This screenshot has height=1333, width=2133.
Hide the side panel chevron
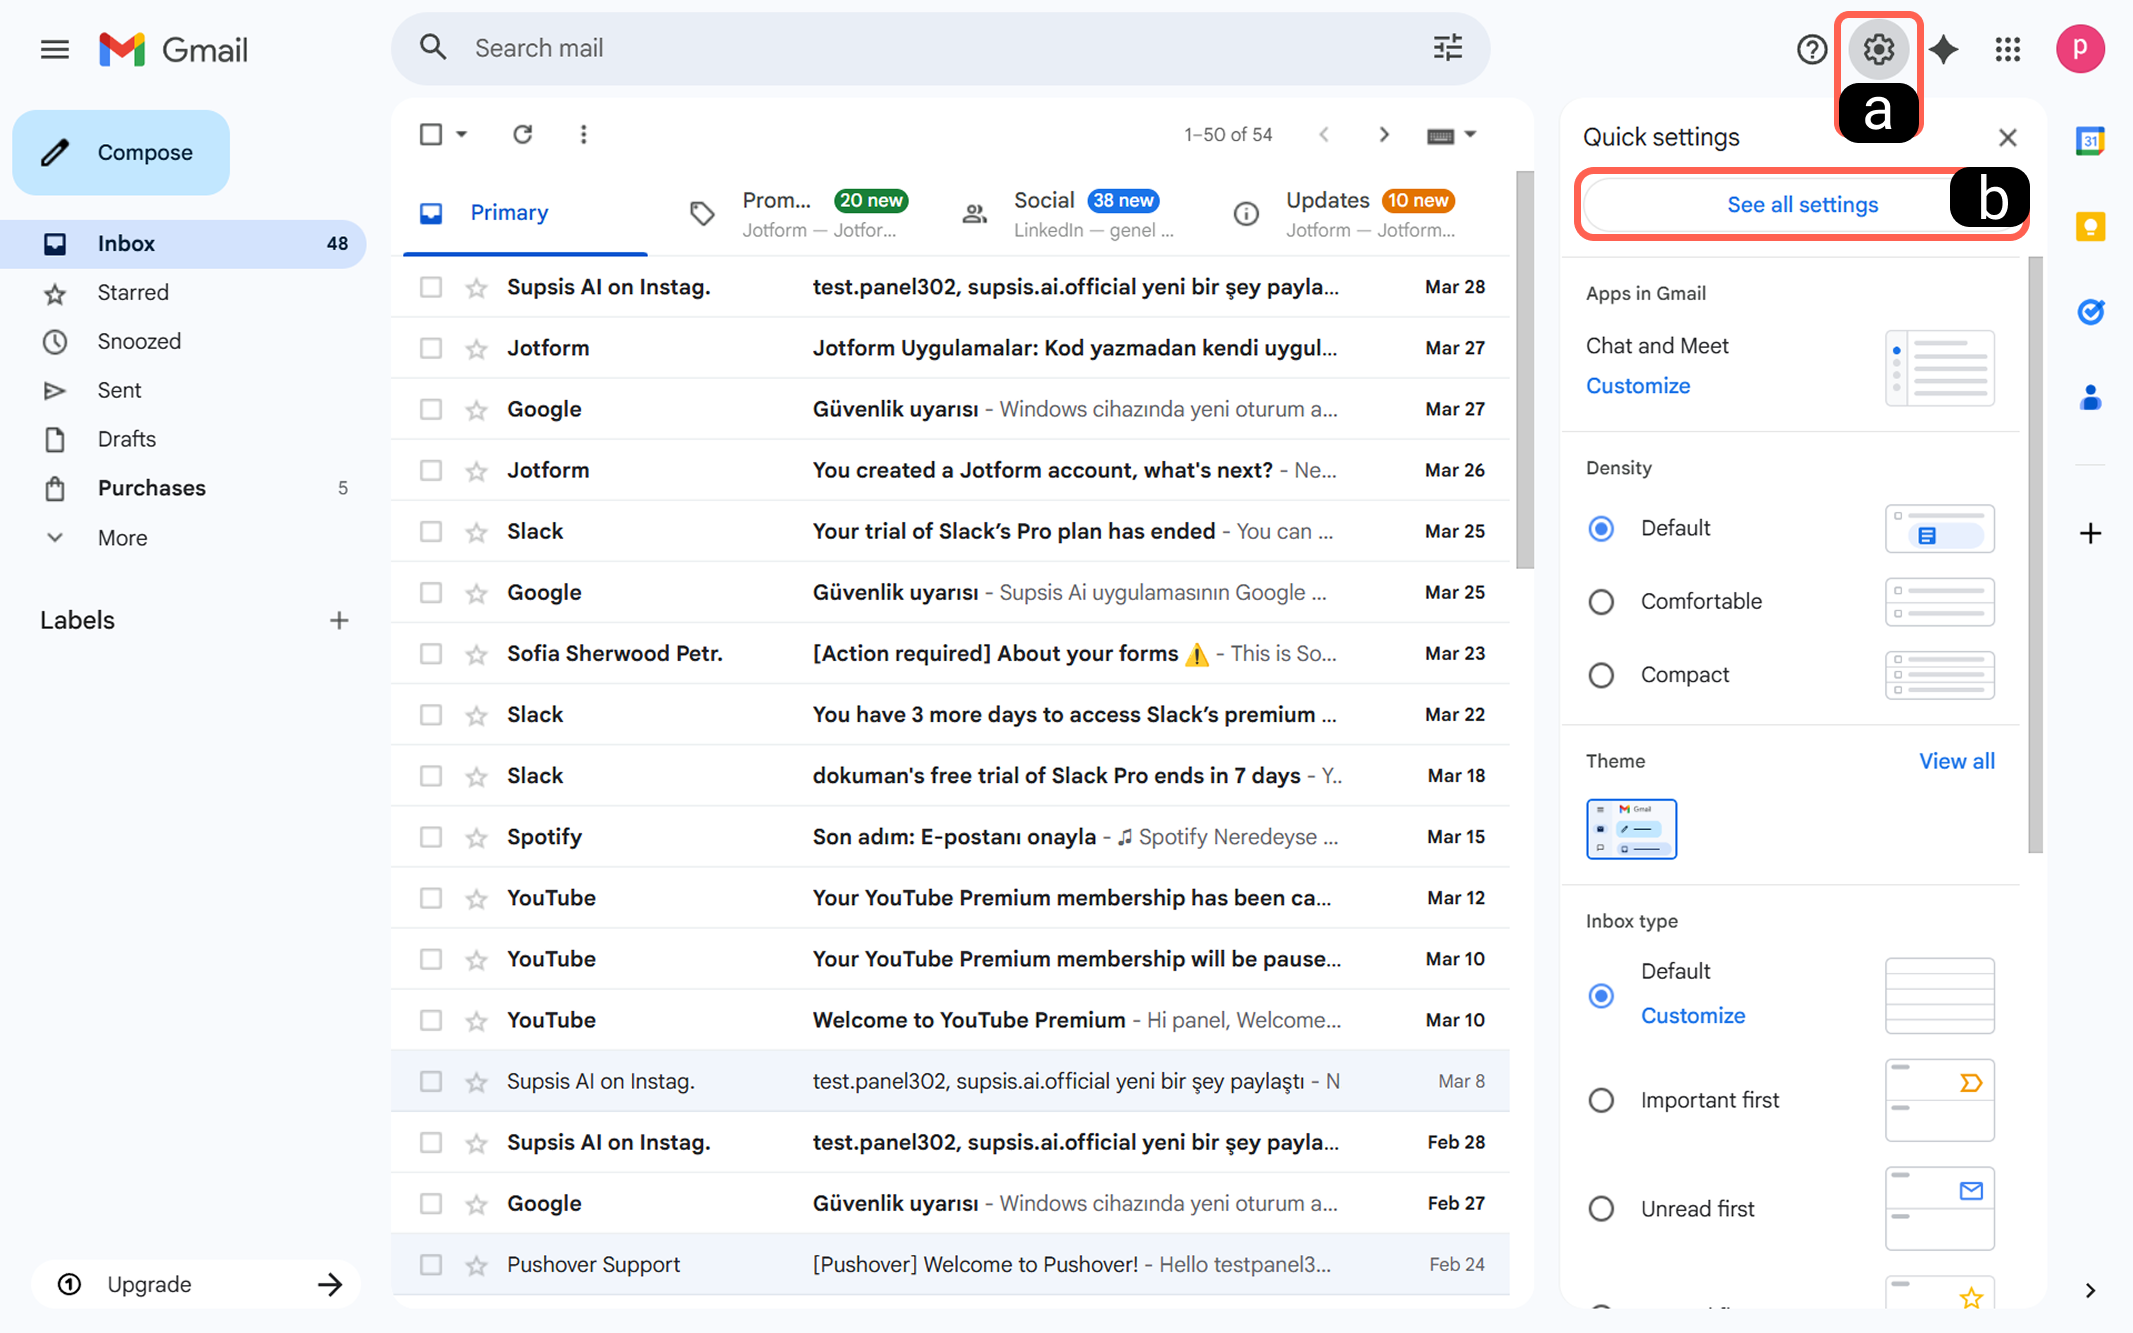[x=2090, y=1290]
